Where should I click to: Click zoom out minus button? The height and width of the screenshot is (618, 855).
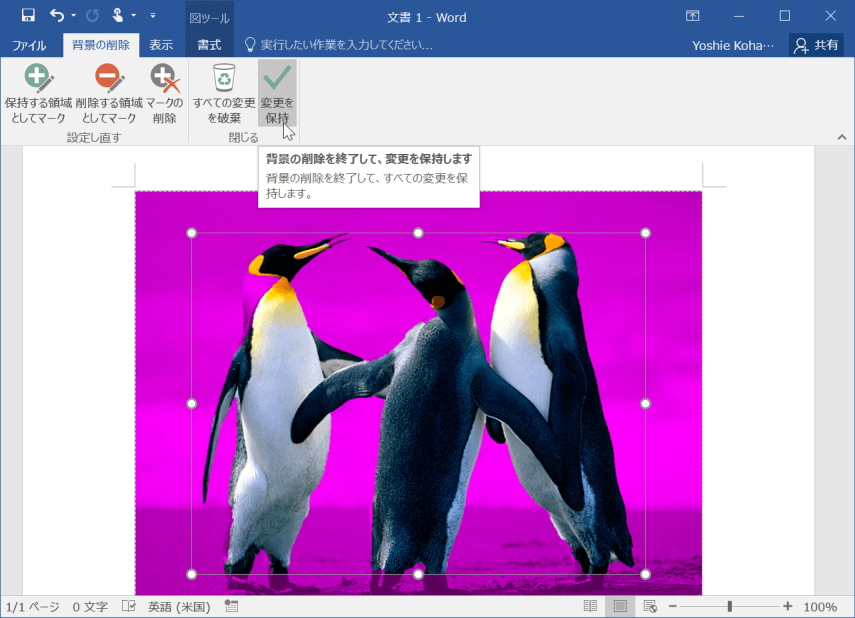click(x=673, y=606)
